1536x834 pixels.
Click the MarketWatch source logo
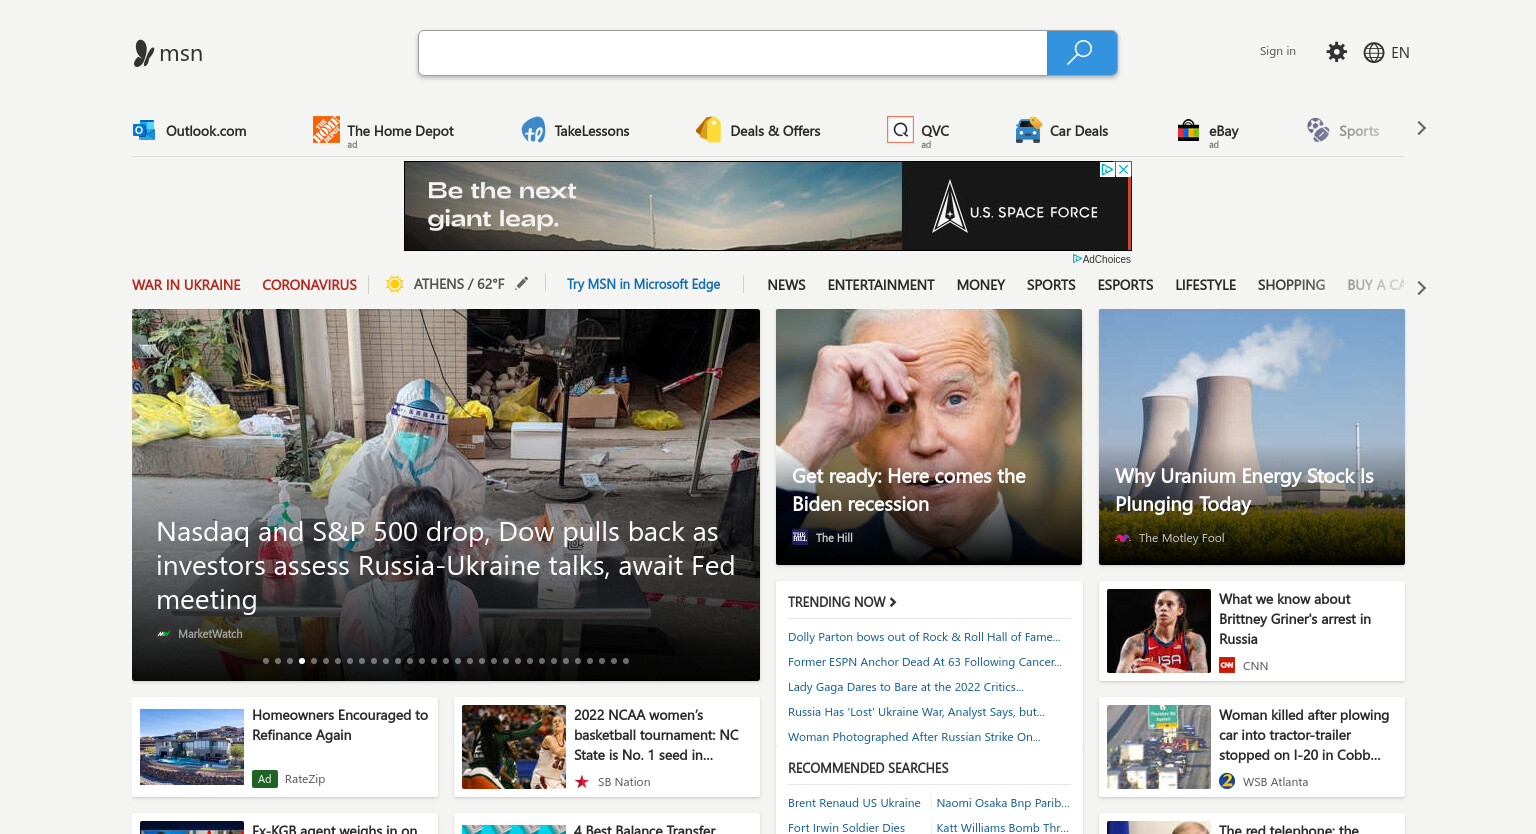164,634
